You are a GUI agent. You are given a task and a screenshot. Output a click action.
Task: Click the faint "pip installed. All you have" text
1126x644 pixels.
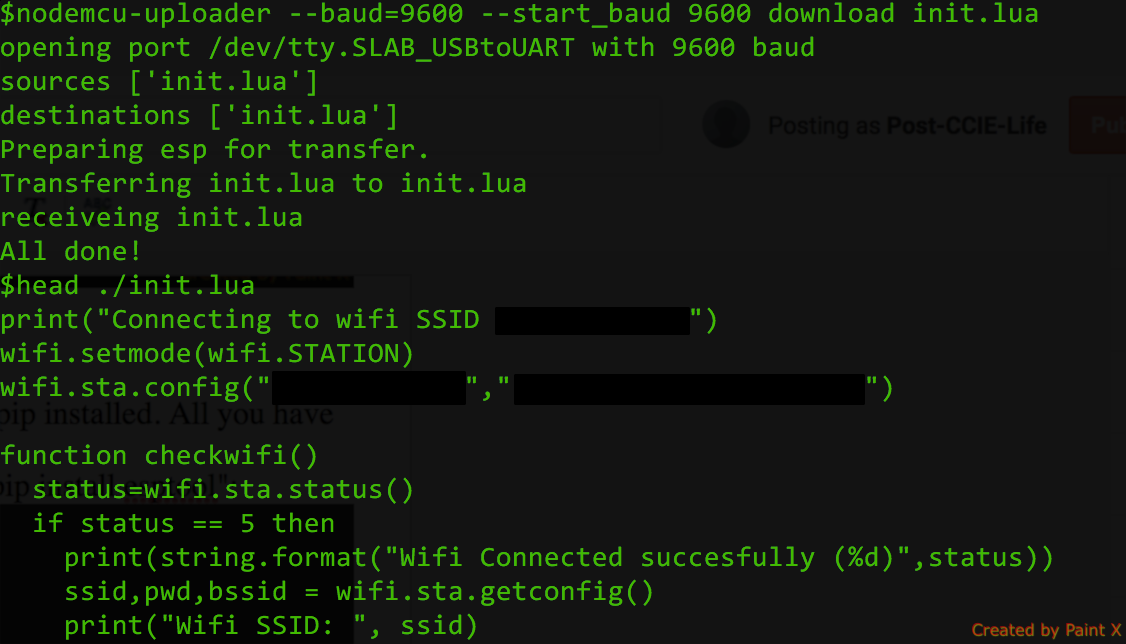[x=167, y=412]
